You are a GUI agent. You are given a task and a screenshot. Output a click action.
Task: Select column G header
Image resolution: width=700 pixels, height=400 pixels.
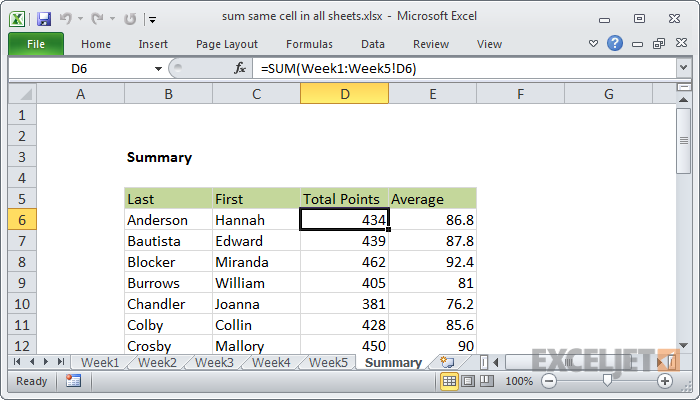coord(608,94)
